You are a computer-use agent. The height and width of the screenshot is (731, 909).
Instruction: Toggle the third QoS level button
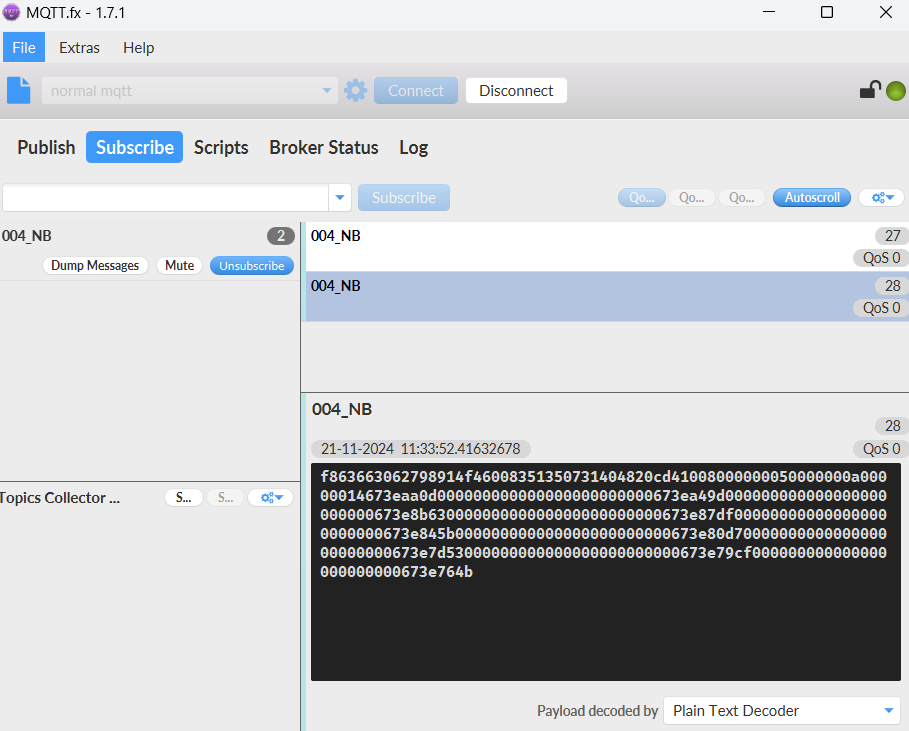pos(741,198)
